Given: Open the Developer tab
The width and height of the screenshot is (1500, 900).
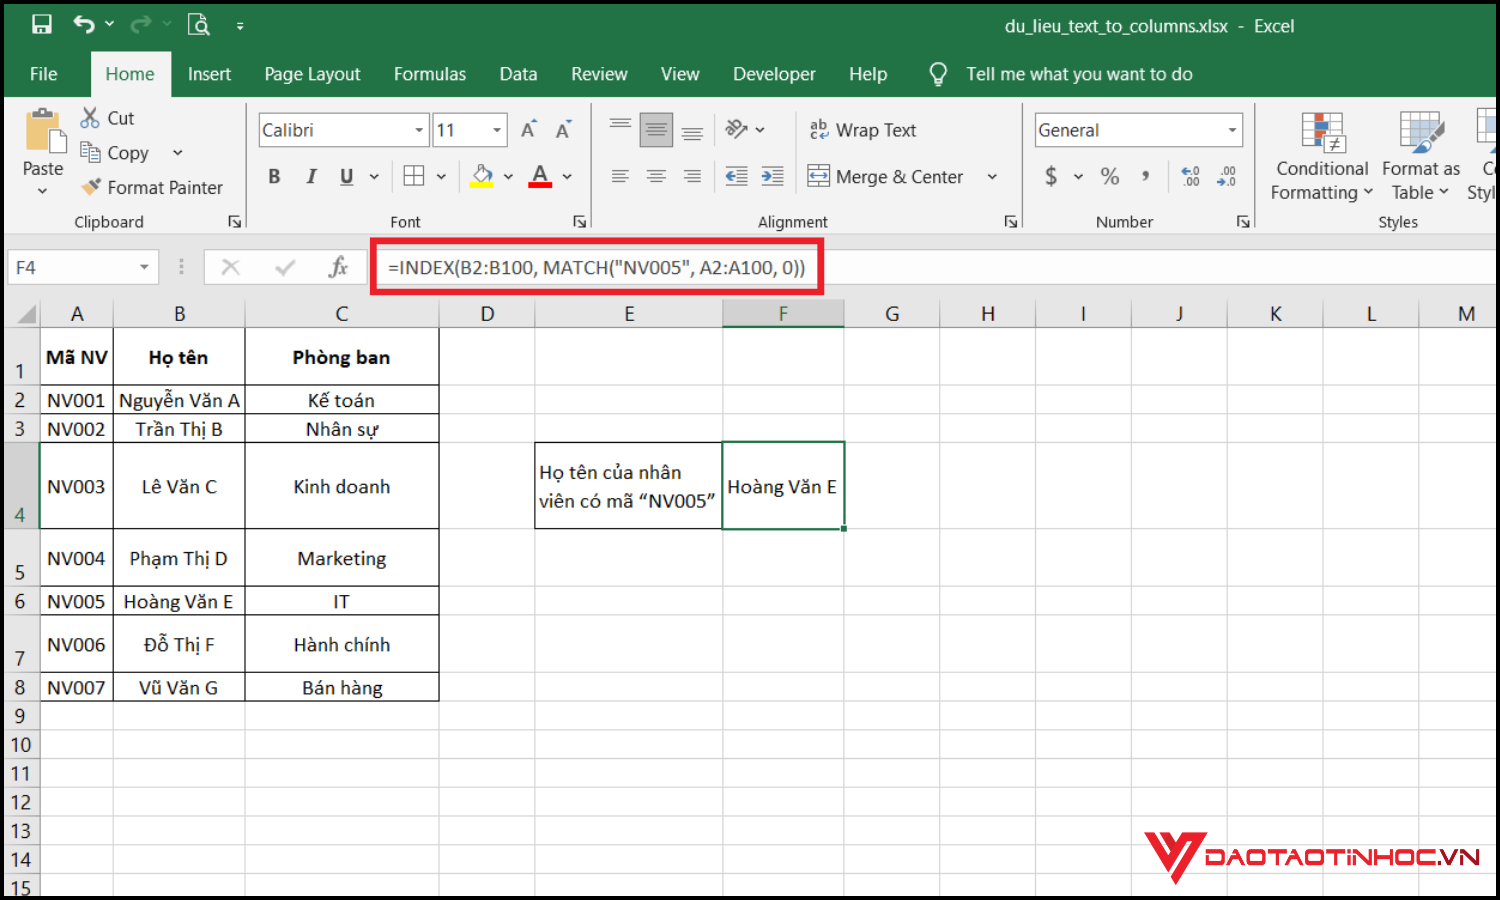Looking at the screenshot, I should coord(774,74).
